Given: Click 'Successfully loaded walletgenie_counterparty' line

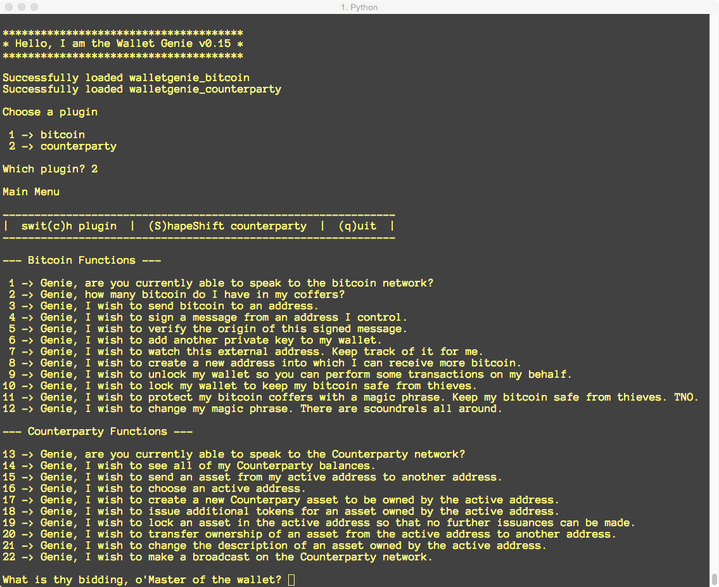Looking at the screenshot, I should click(142, 89).
